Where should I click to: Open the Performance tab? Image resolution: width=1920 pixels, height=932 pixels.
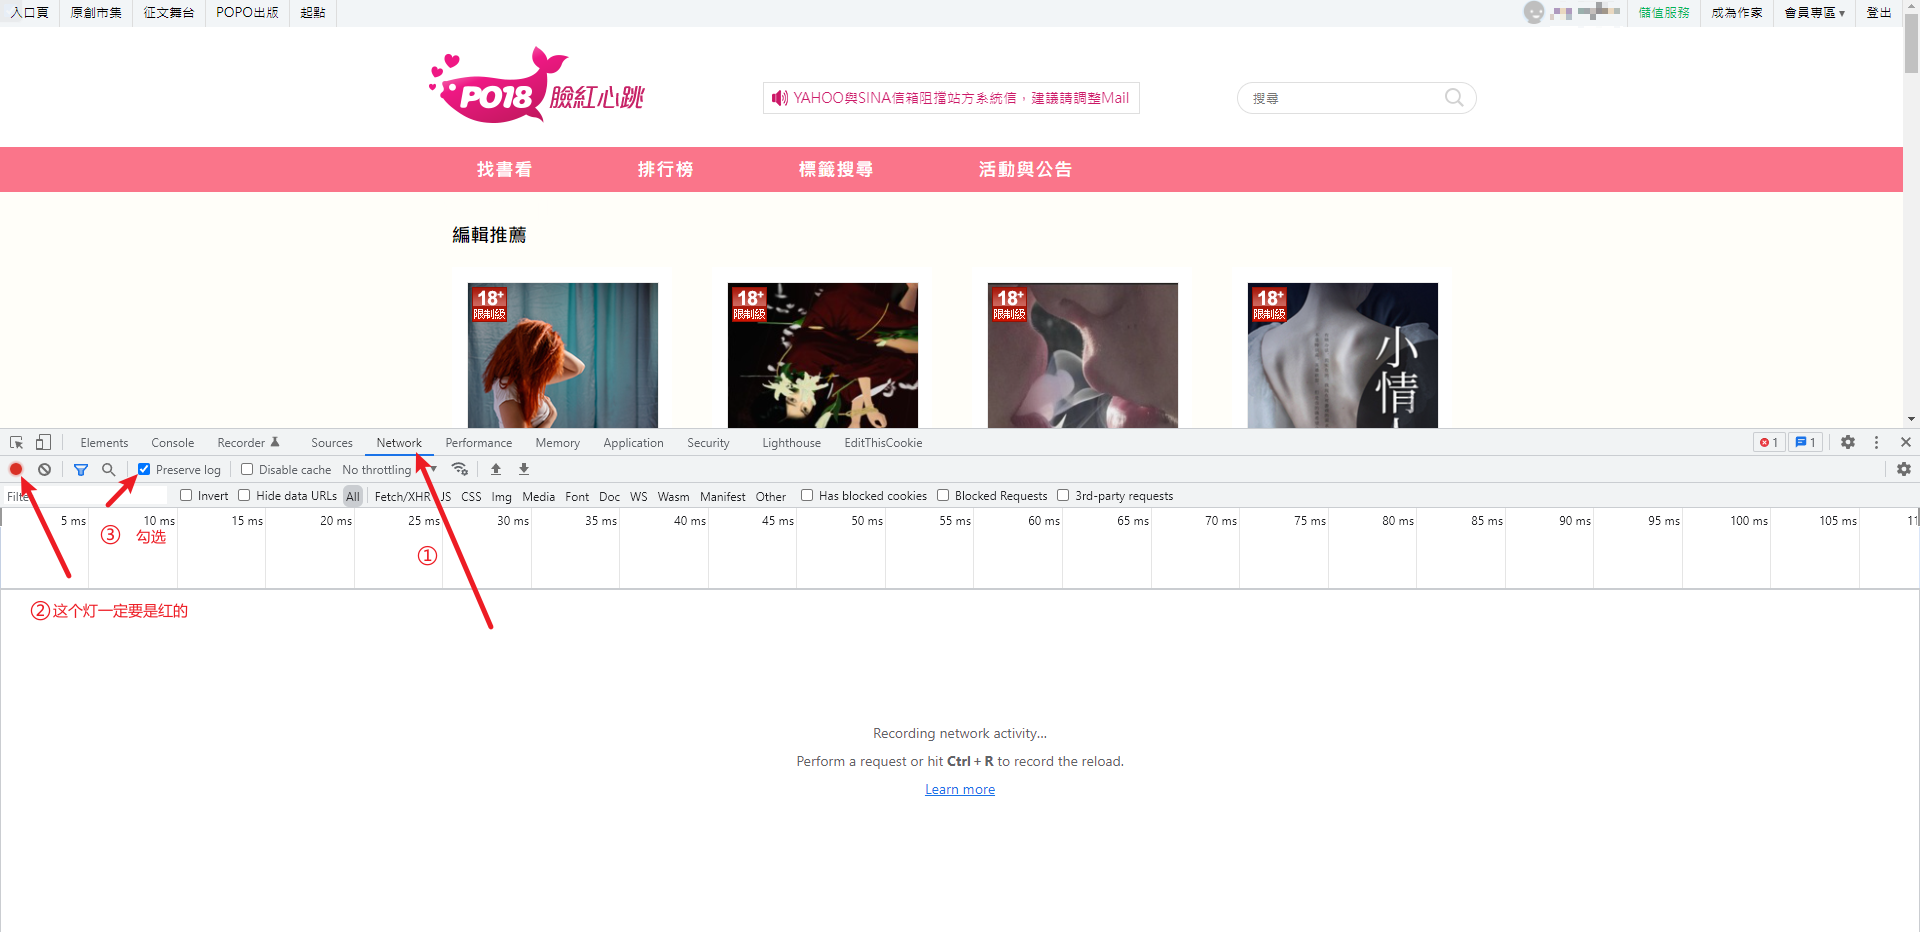[479, 443]
